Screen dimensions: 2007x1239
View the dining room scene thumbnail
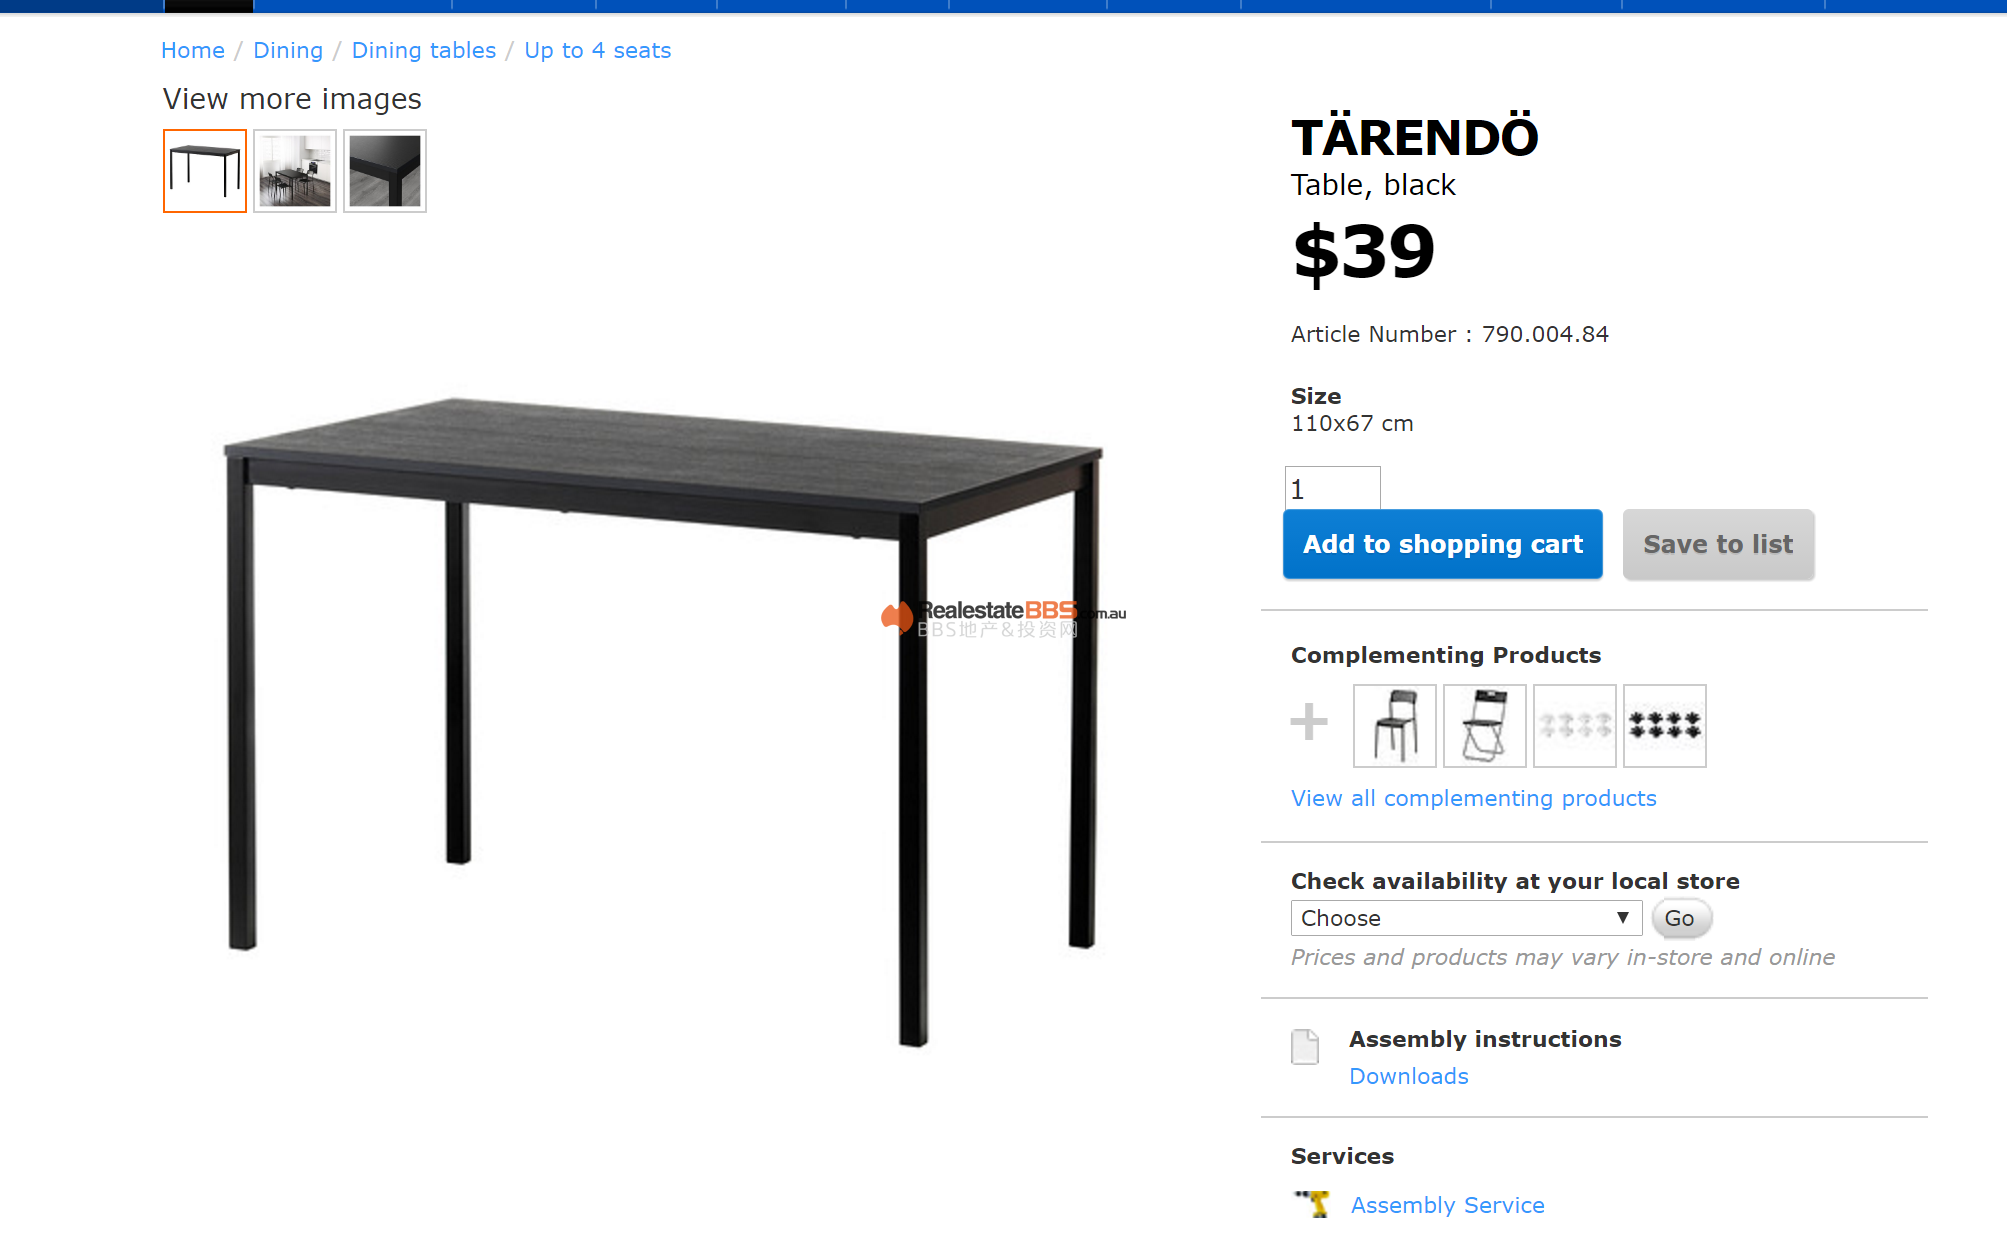tap(295, 171)
